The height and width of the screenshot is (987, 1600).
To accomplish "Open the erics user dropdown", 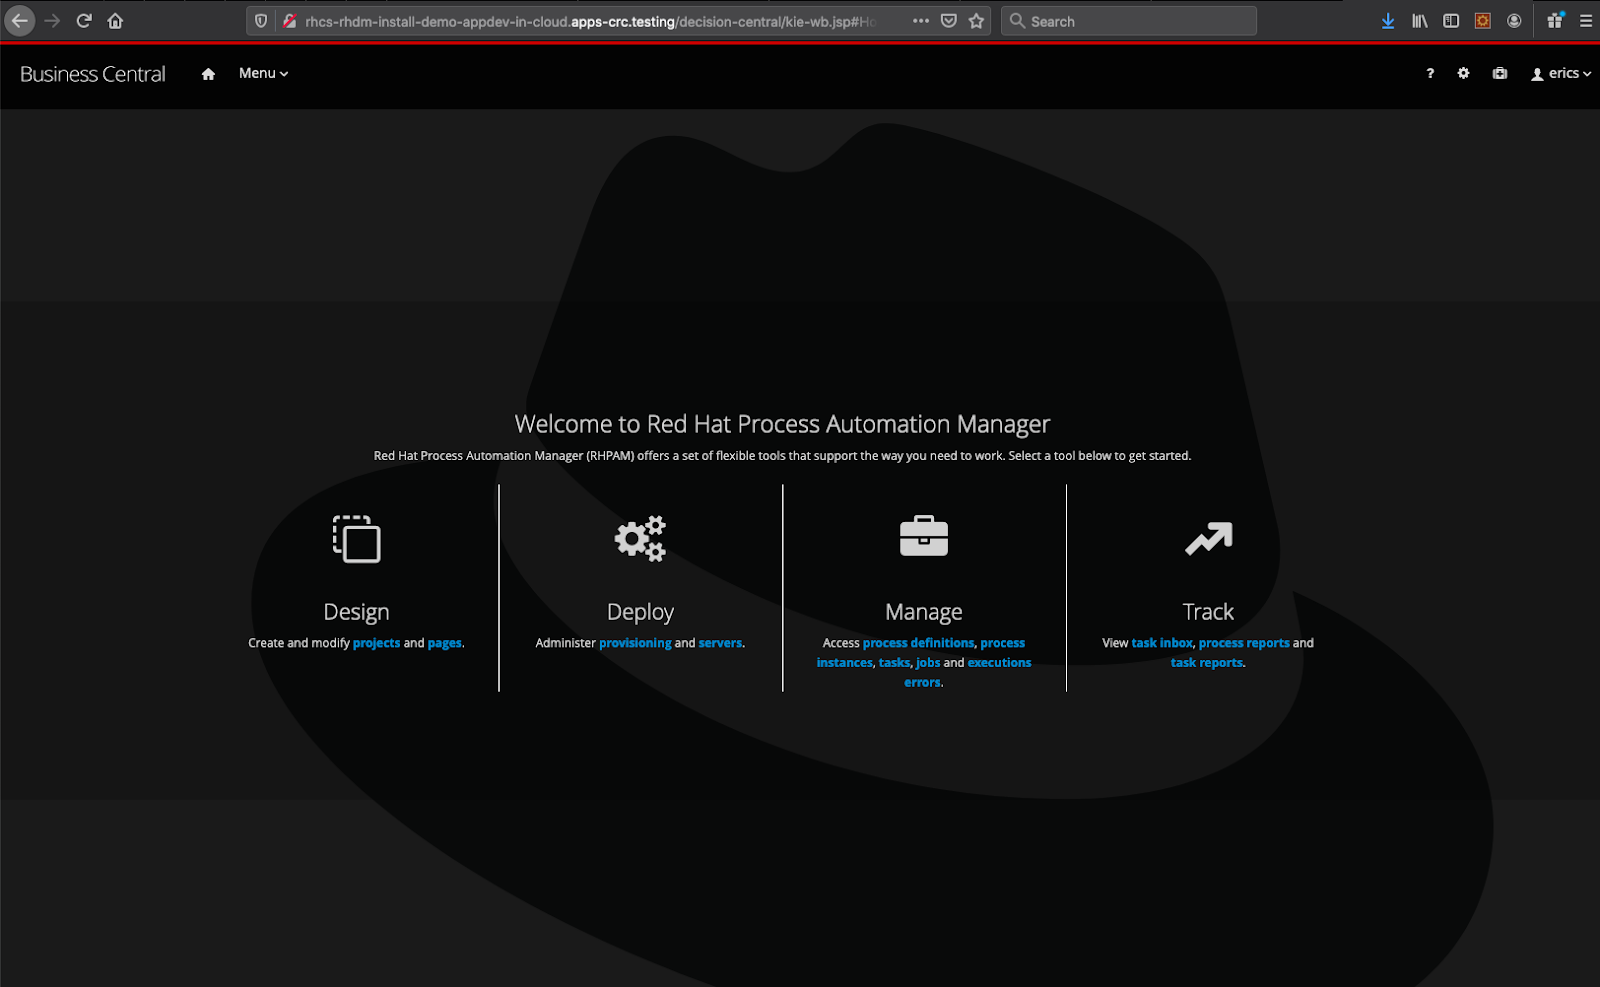I will tap(1561, 73).
